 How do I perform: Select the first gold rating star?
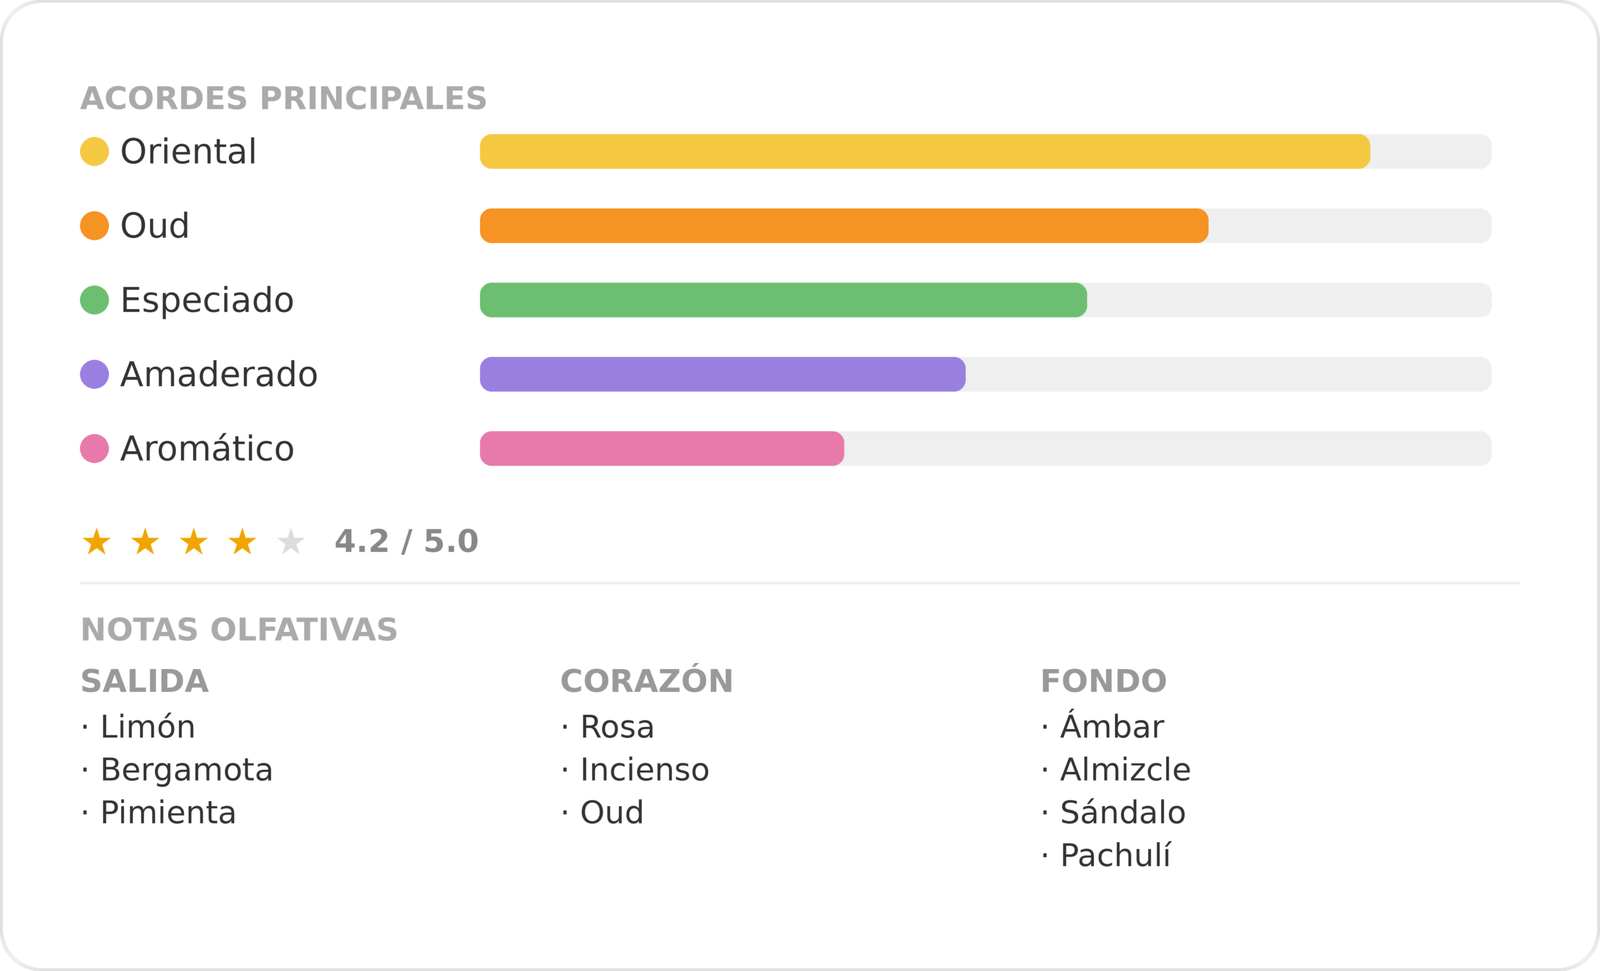click(96, 542)
